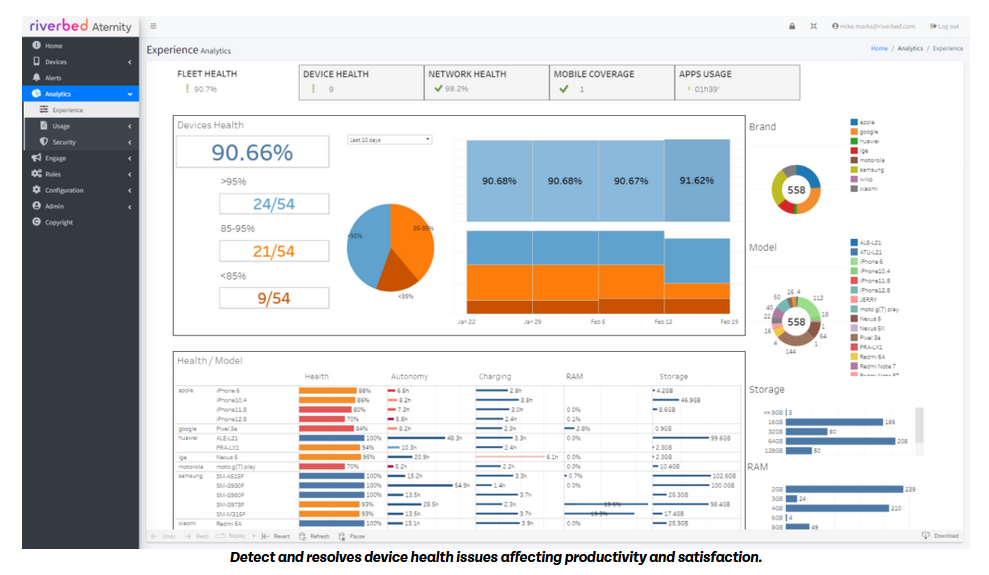Open the Last 10 days dropdown

pyautogui.click(x=389, y=139)
